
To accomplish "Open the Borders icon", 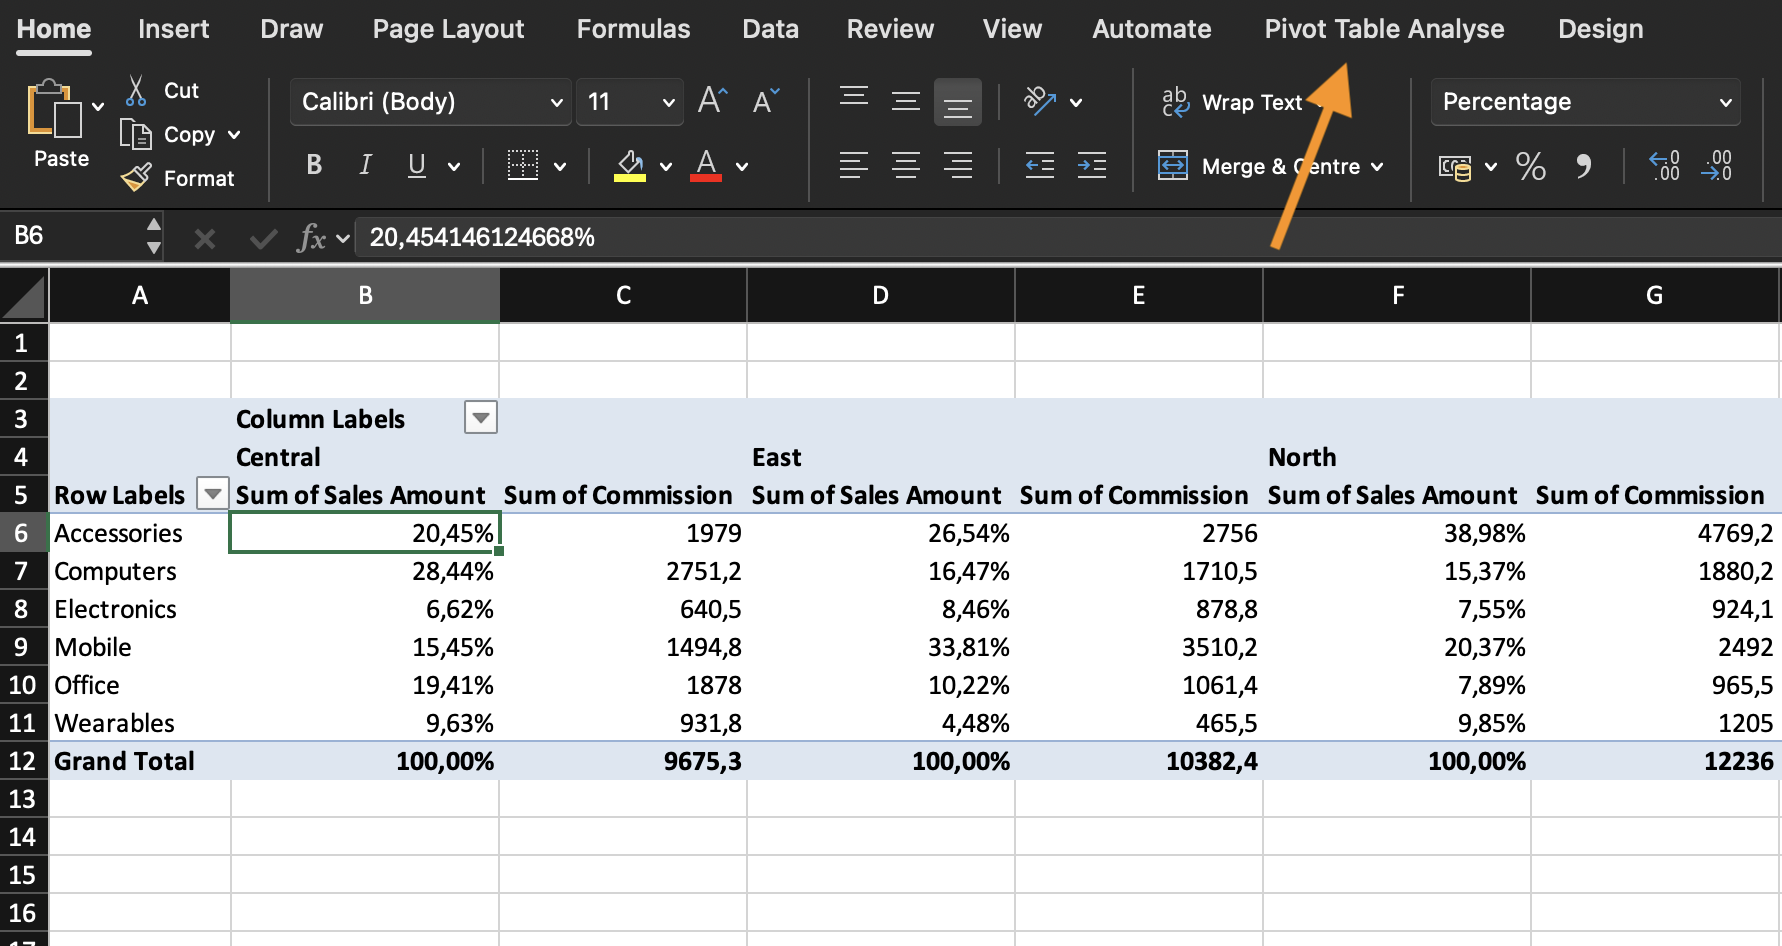I will 522,166.
